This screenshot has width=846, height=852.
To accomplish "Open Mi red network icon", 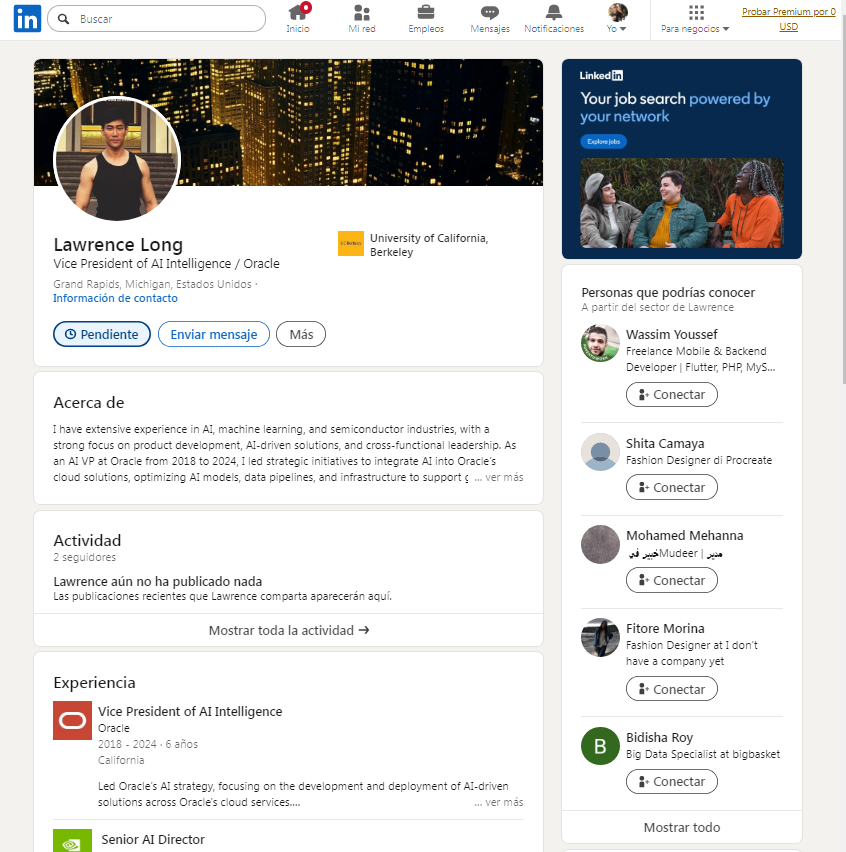I will (x=362, y=12).
